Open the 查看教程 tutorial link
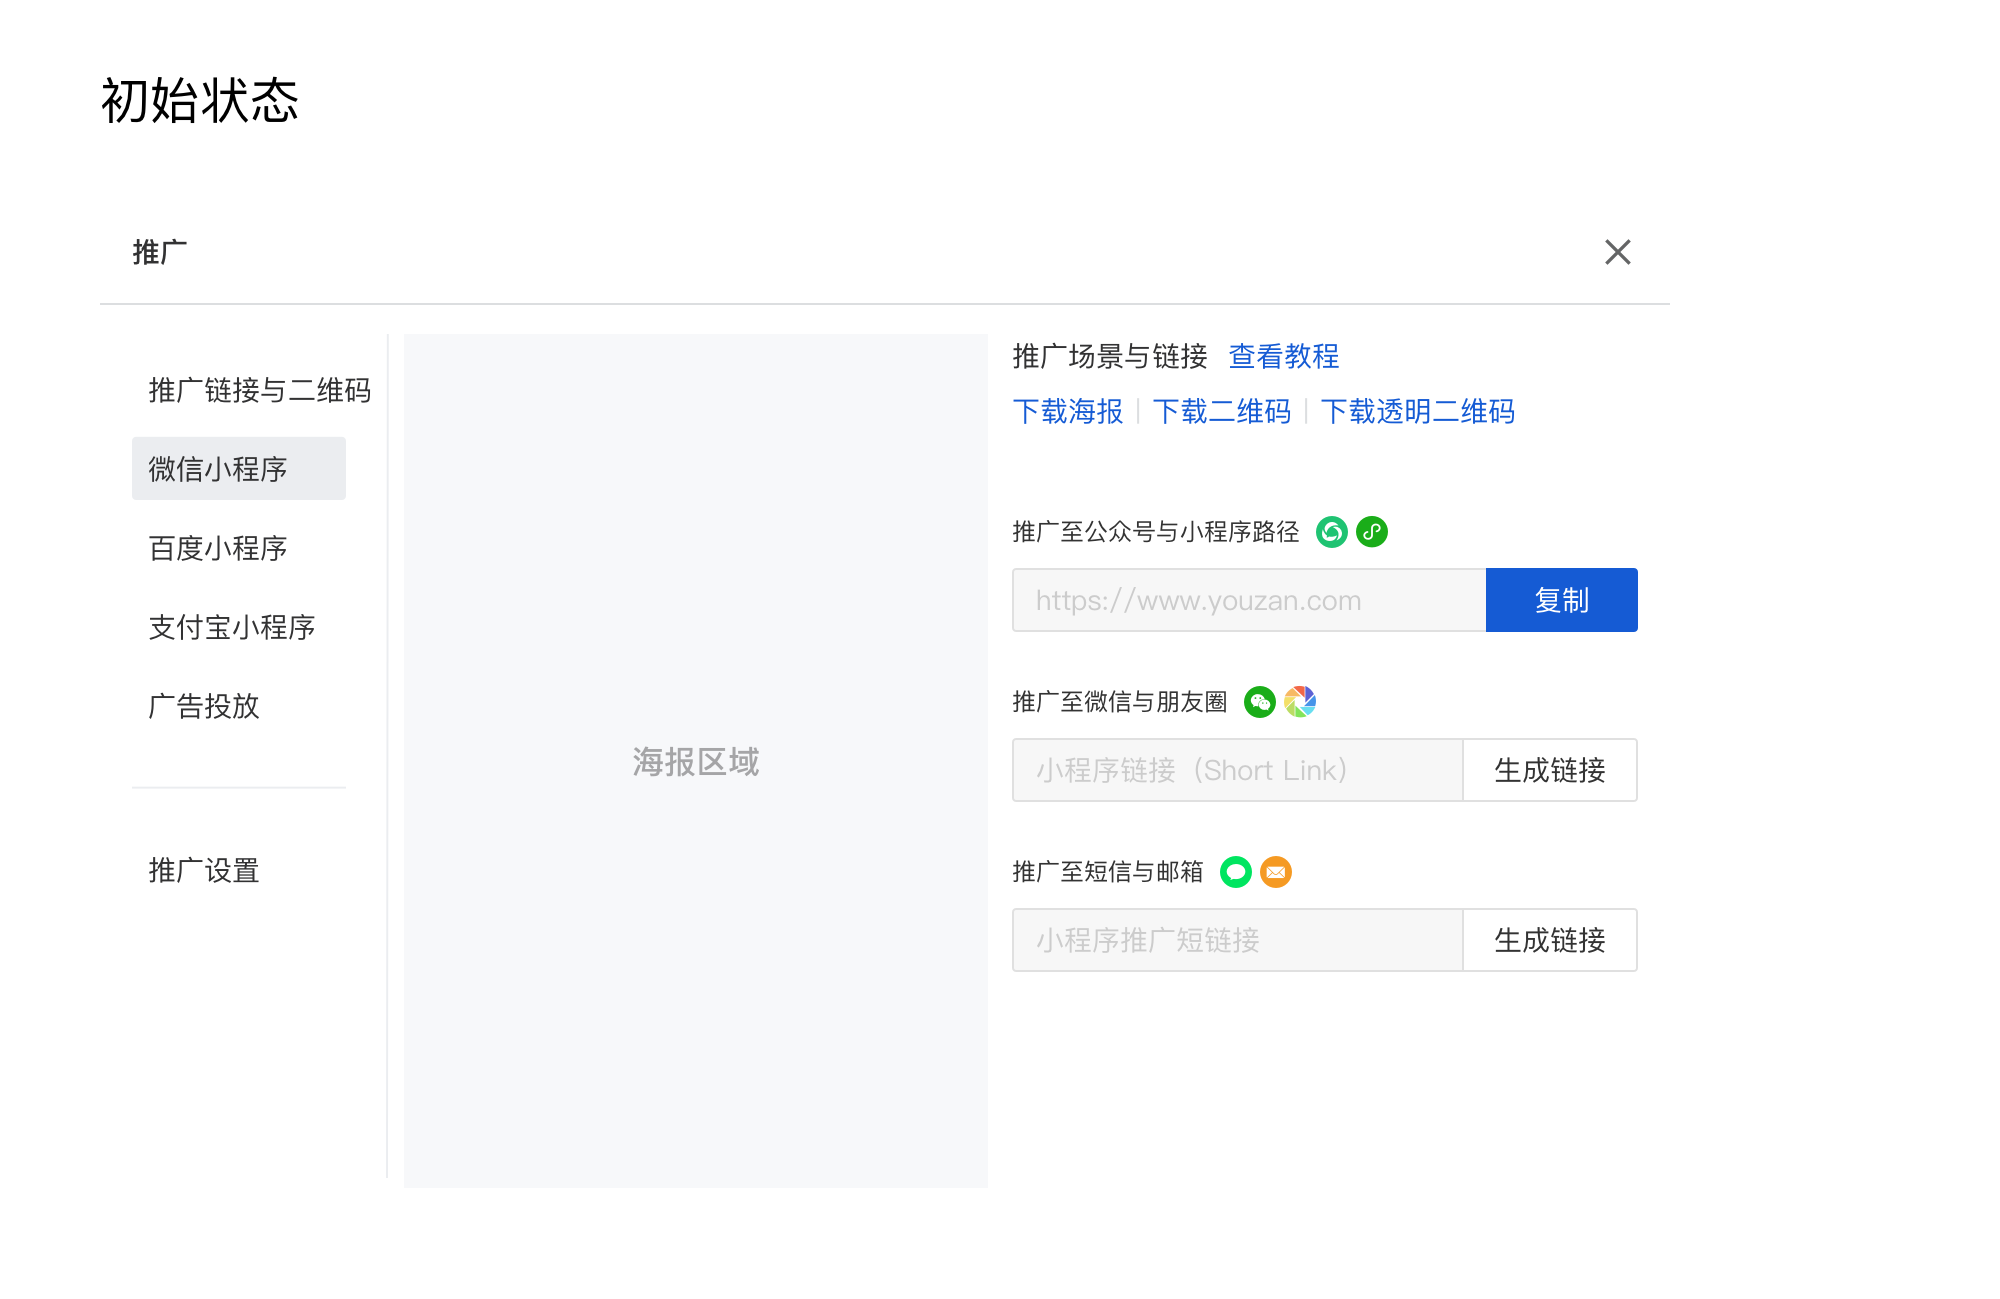Screen dimensions: 2000x1299 pyautogui.click(x=1283, y=356)
